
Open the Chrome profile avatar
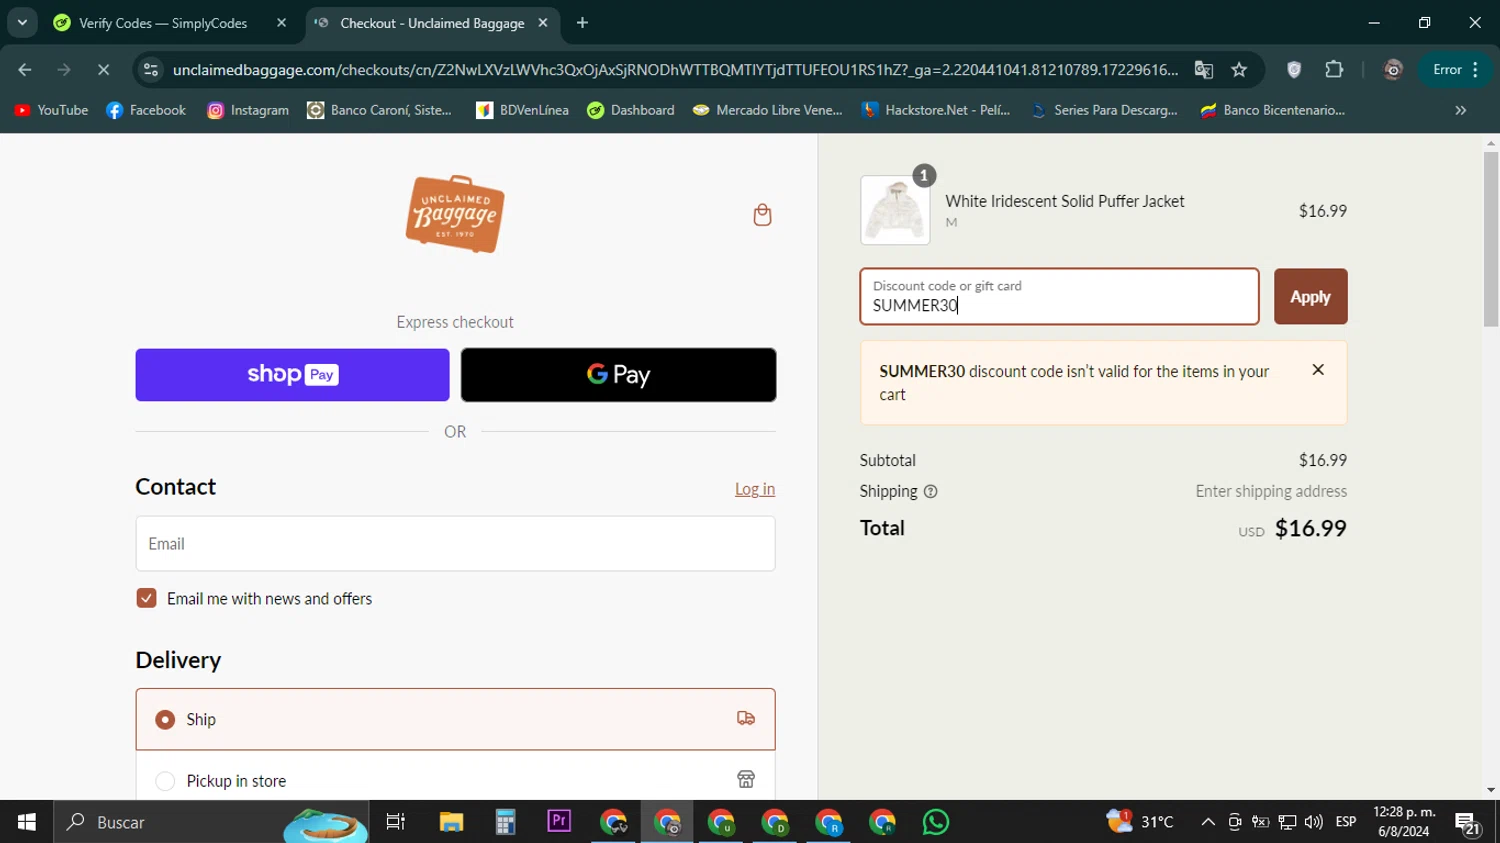[1393, 70]
